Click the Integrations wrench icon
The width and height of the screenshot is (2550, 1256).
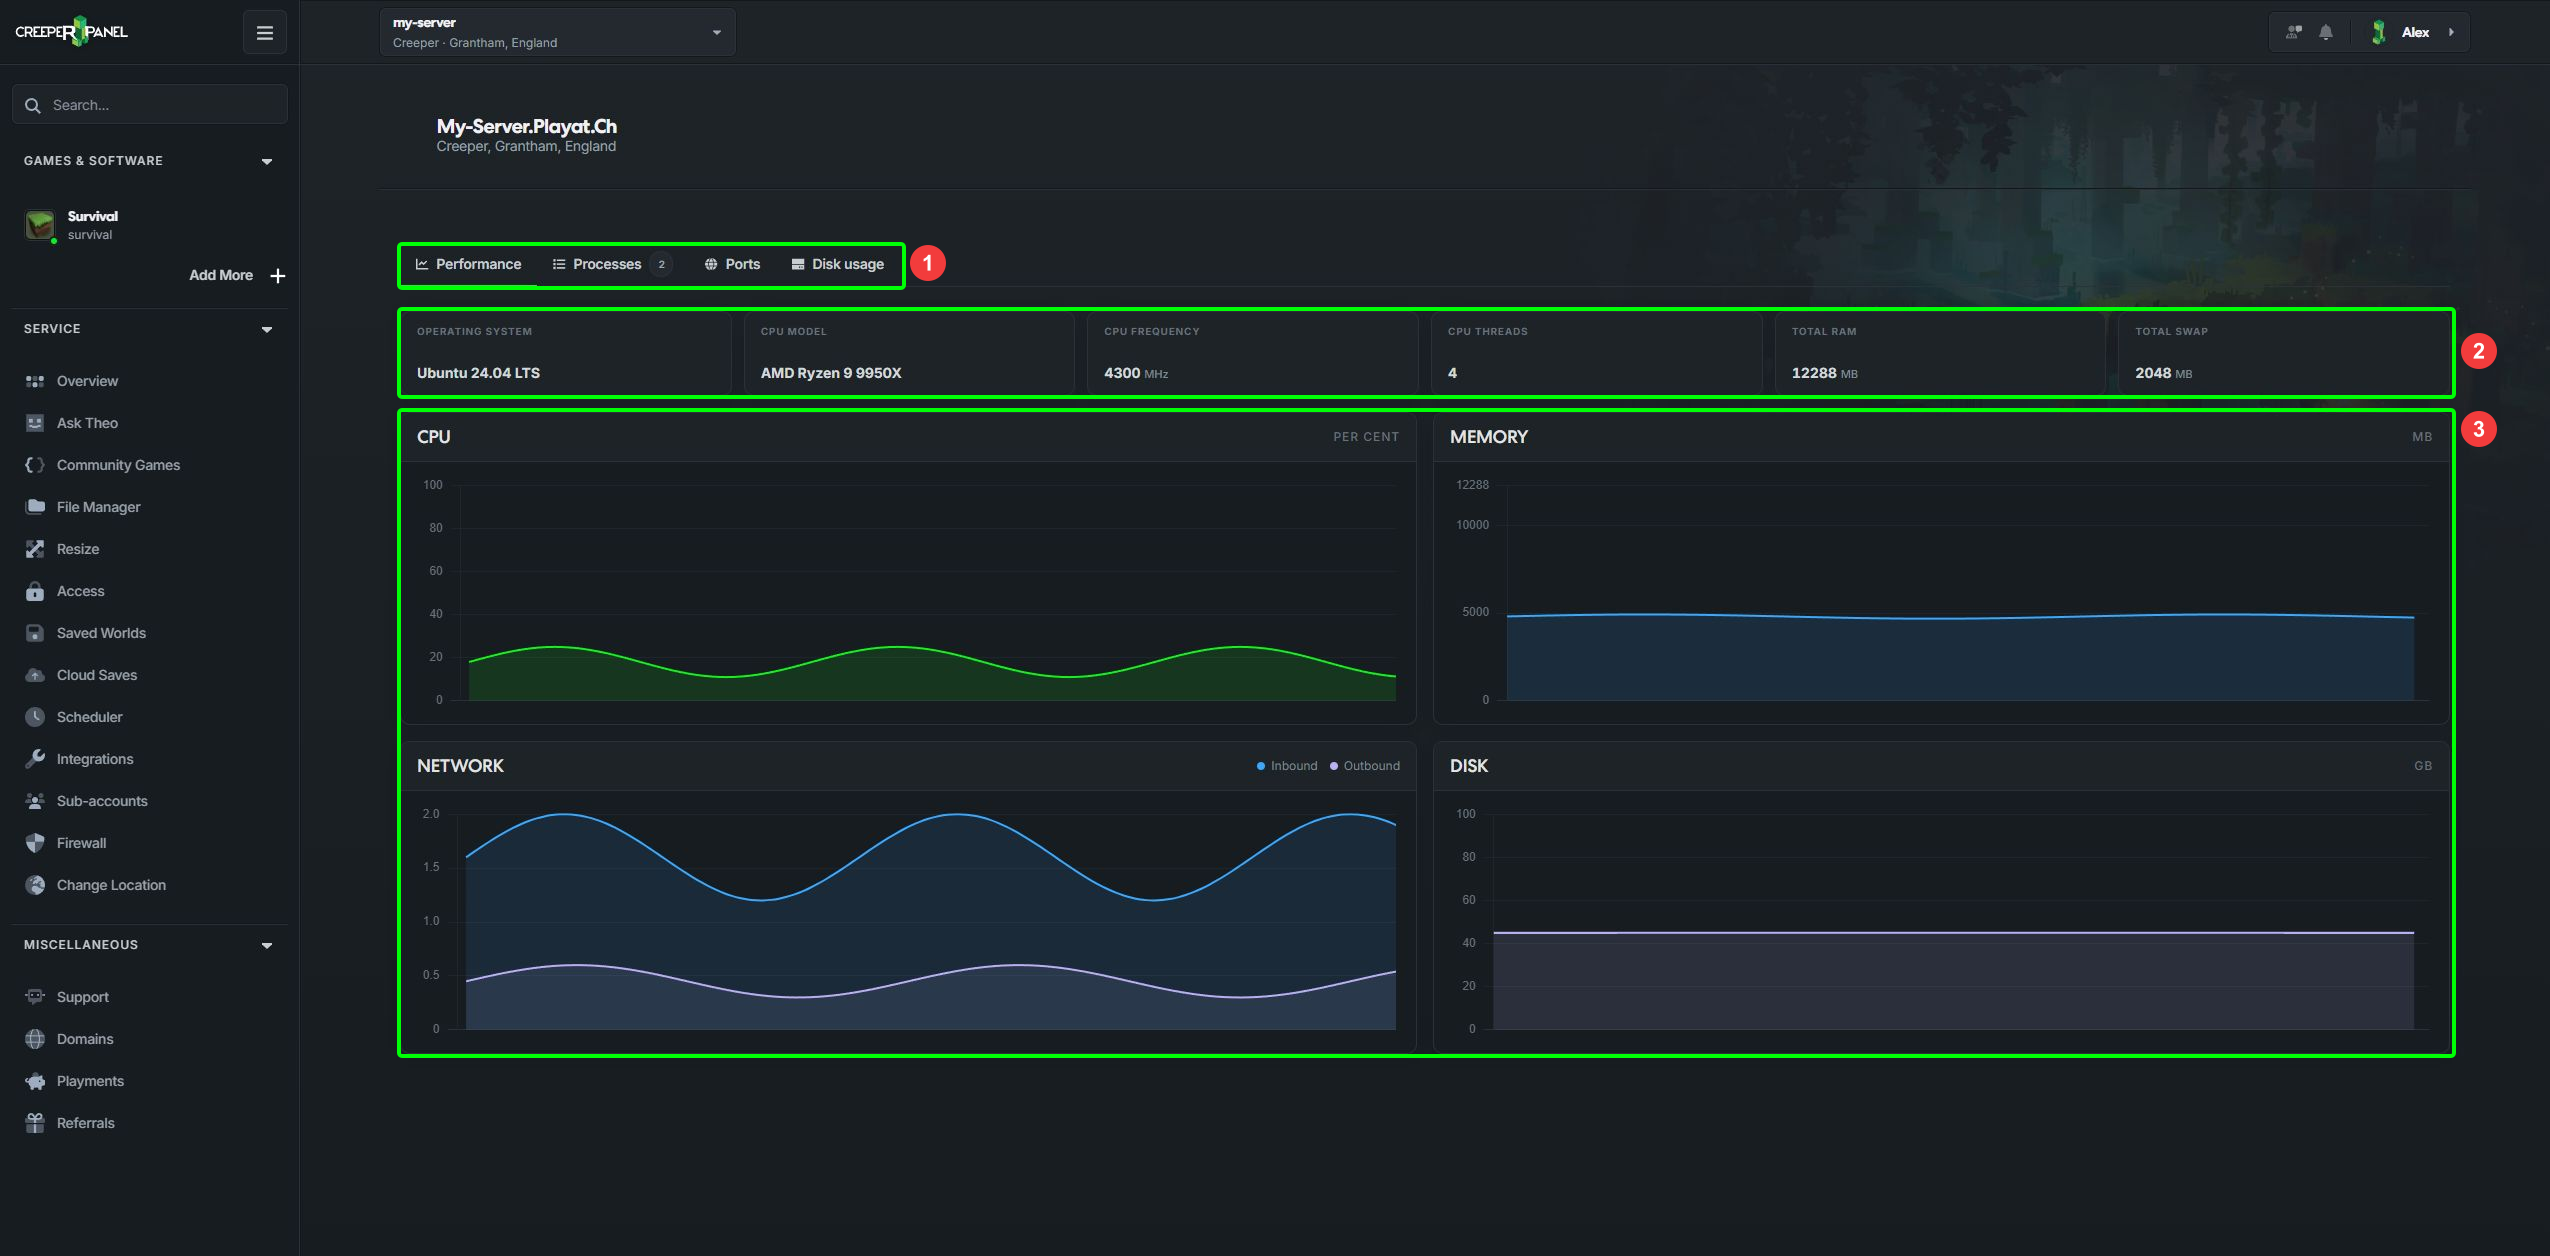35,759
